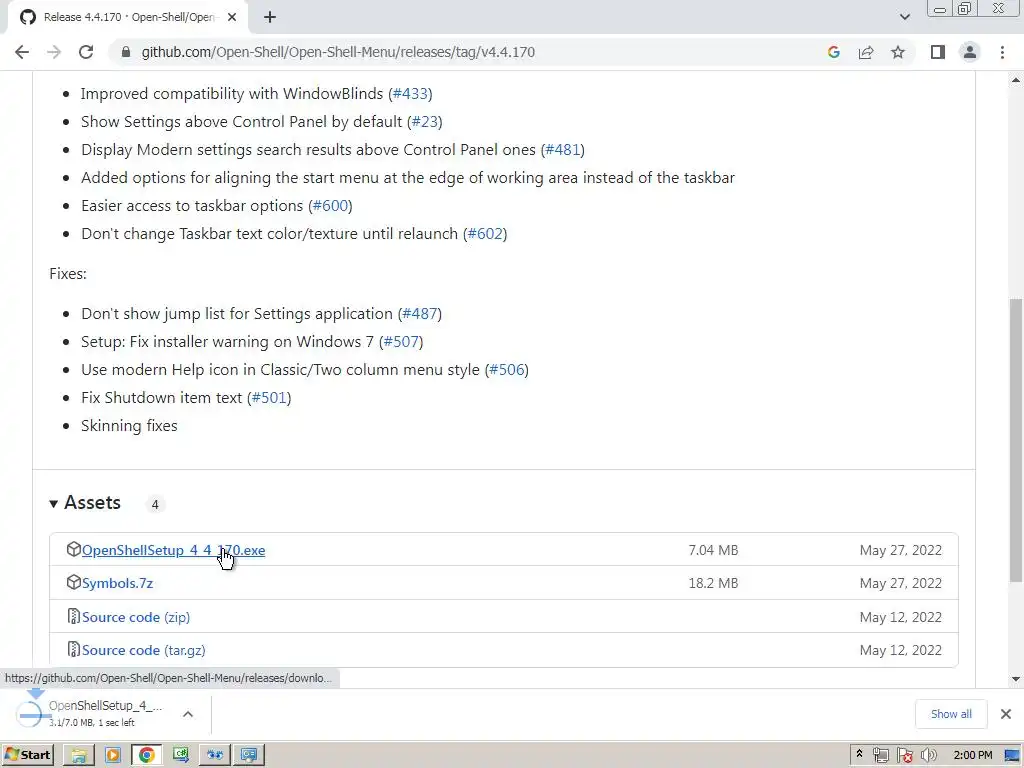Open the download item options chevron
The width and height of the screenshot is (1024, 768).
pyautogui.click(x=188, y=714)
